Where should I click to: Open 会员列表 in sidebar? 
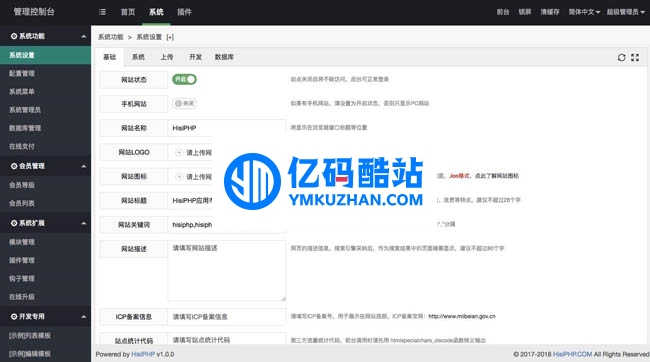45,203
